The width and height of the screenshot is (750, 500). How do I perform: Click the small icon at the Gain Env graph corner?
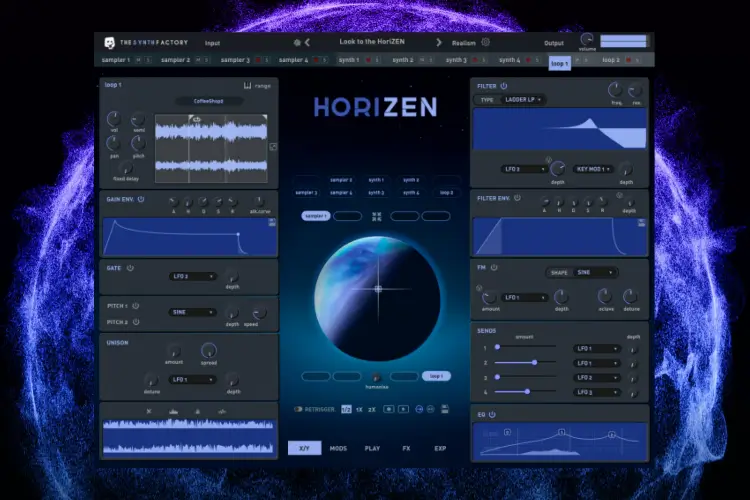coord(272,222)
